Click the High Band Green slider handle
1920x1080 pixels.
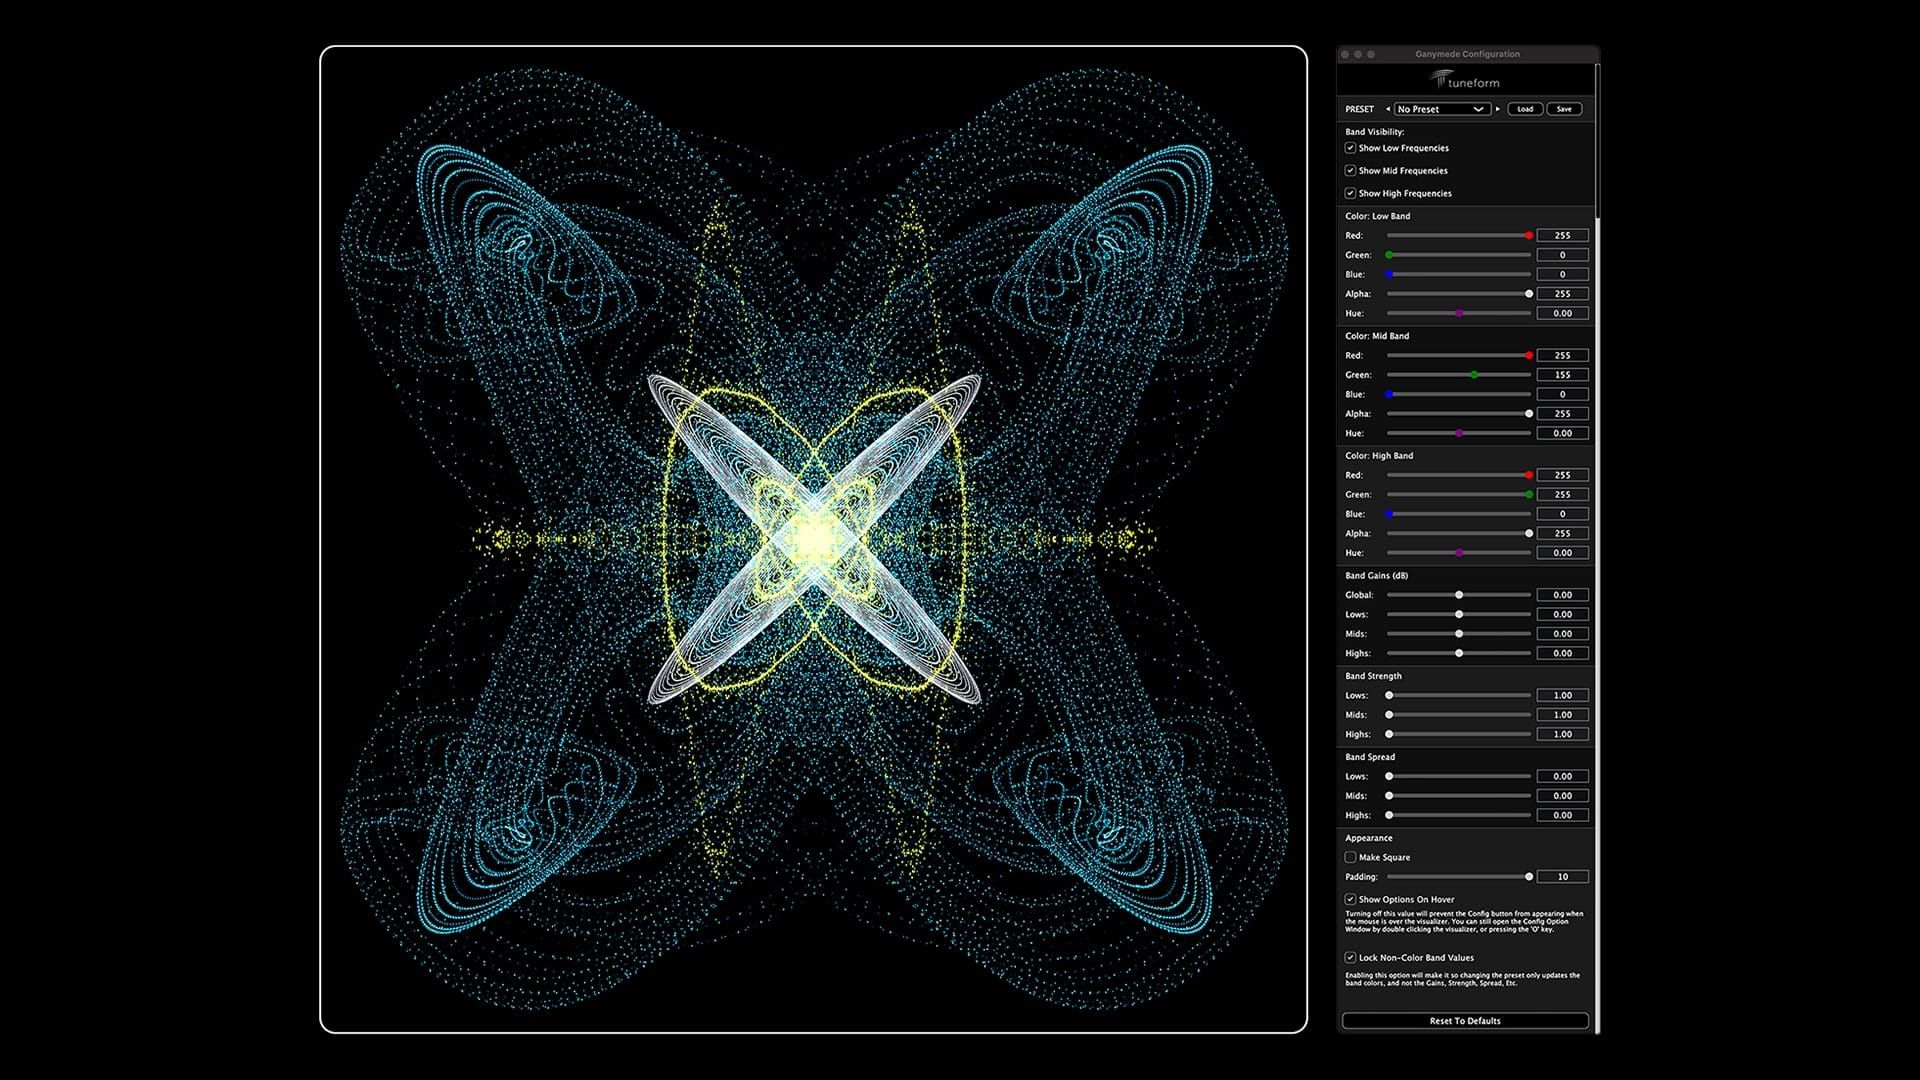coord(1529,495)
